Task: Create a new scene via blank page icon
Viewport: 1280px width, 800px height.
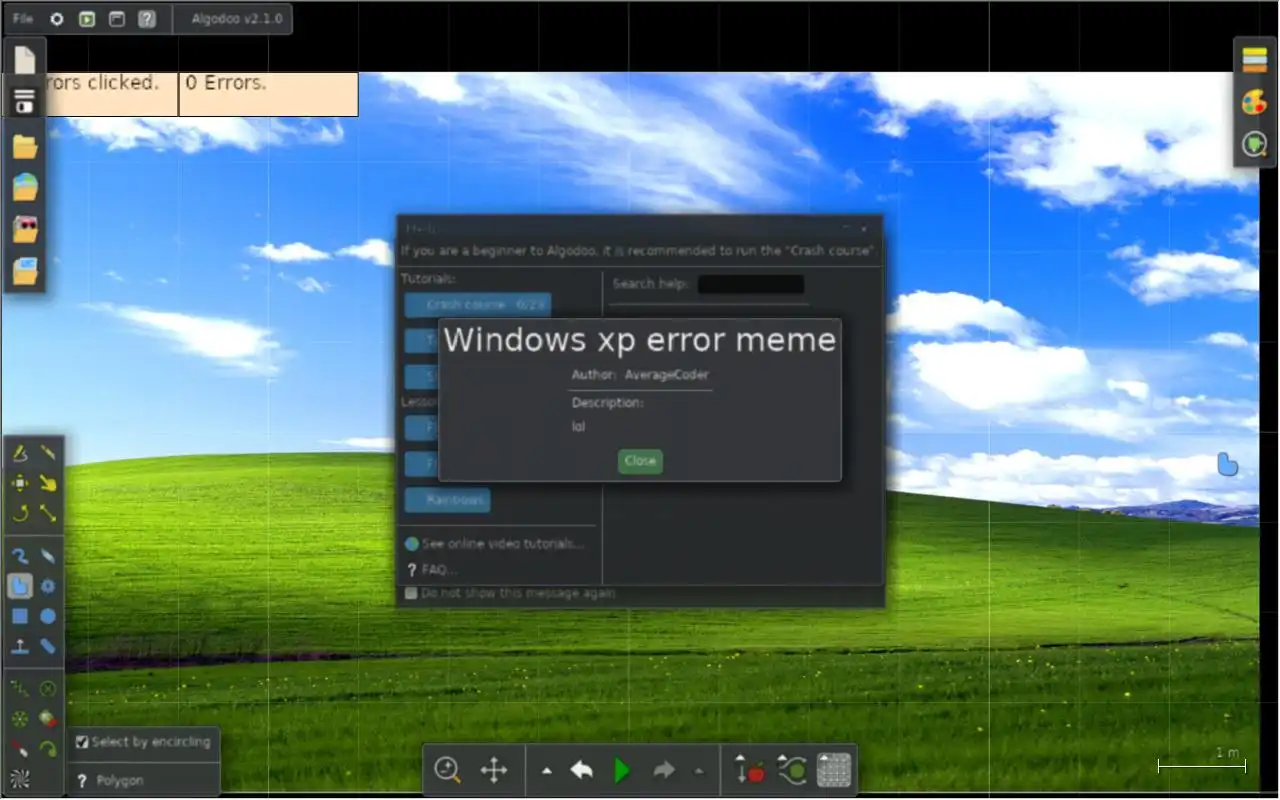Action: [x=25, y=59]
